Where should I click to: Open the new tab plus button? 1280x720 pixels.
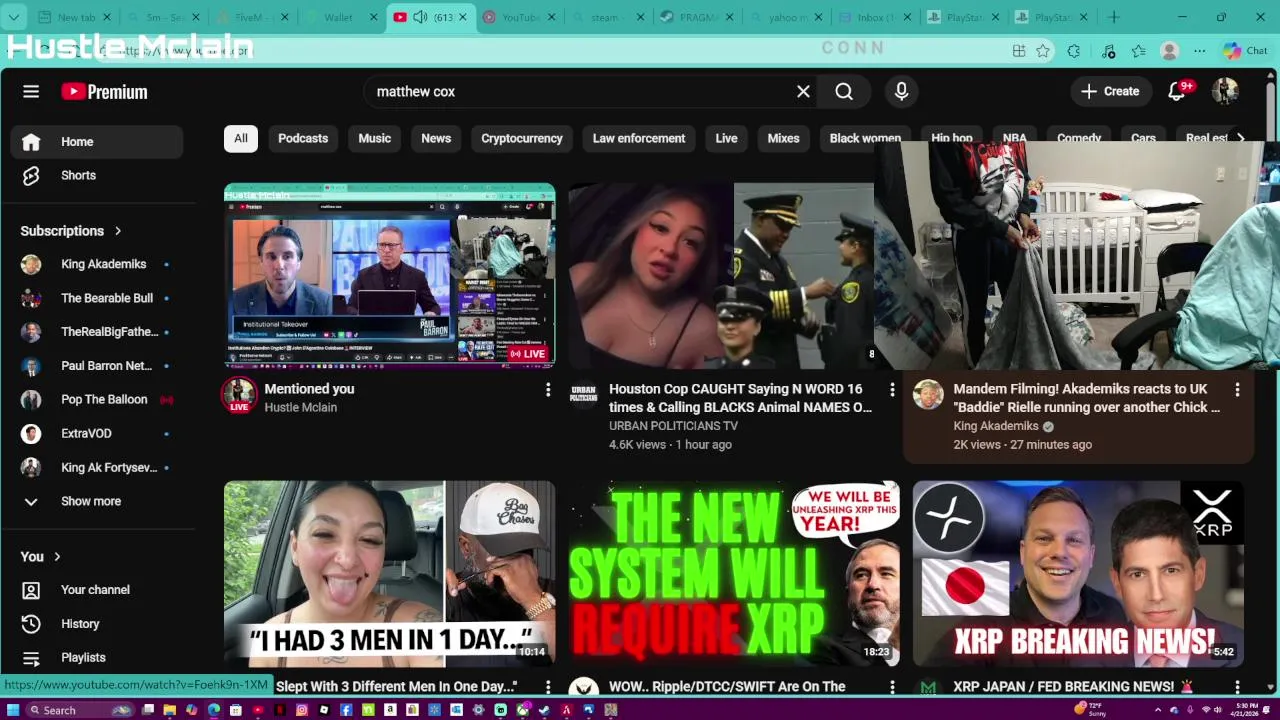[x=1113, y=17]
